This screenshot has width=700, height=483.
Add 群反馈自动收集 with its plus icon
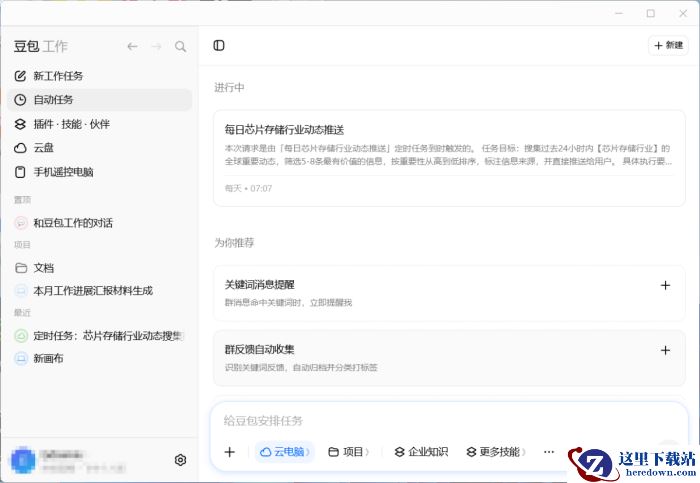[665, 350]
